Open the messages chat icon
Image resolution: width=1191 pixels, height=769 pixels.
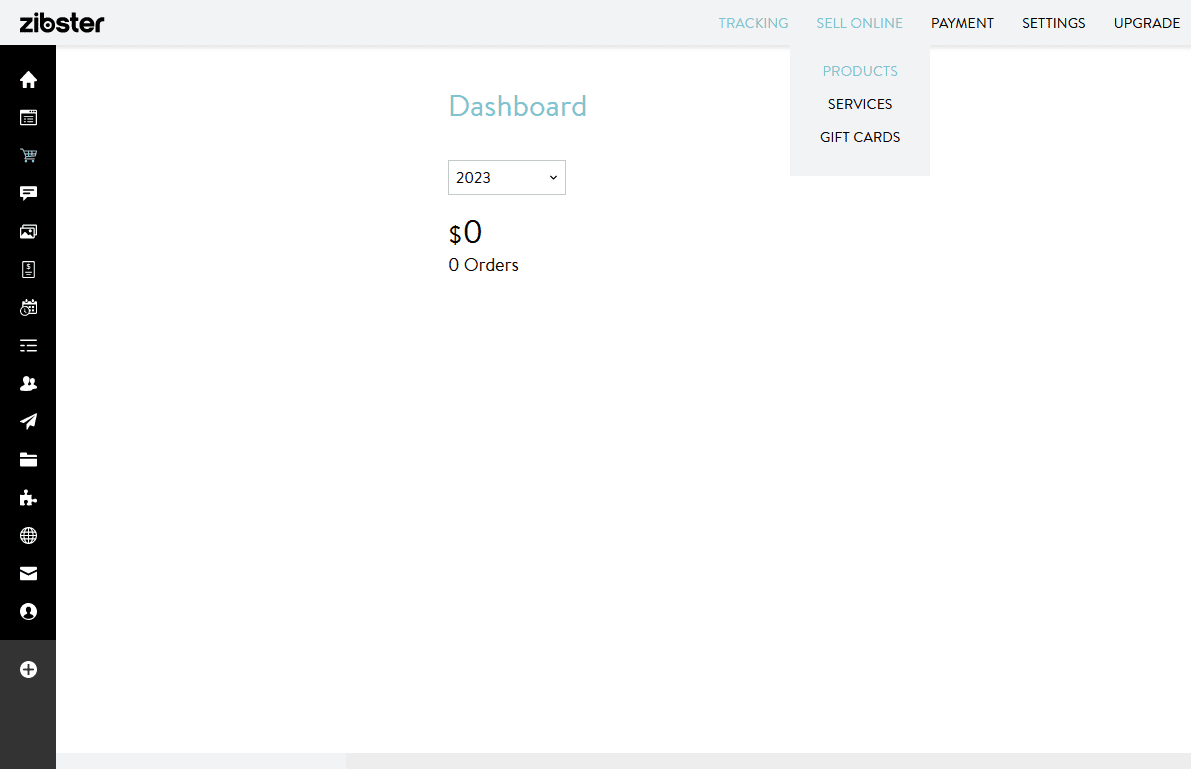[28, 193]
